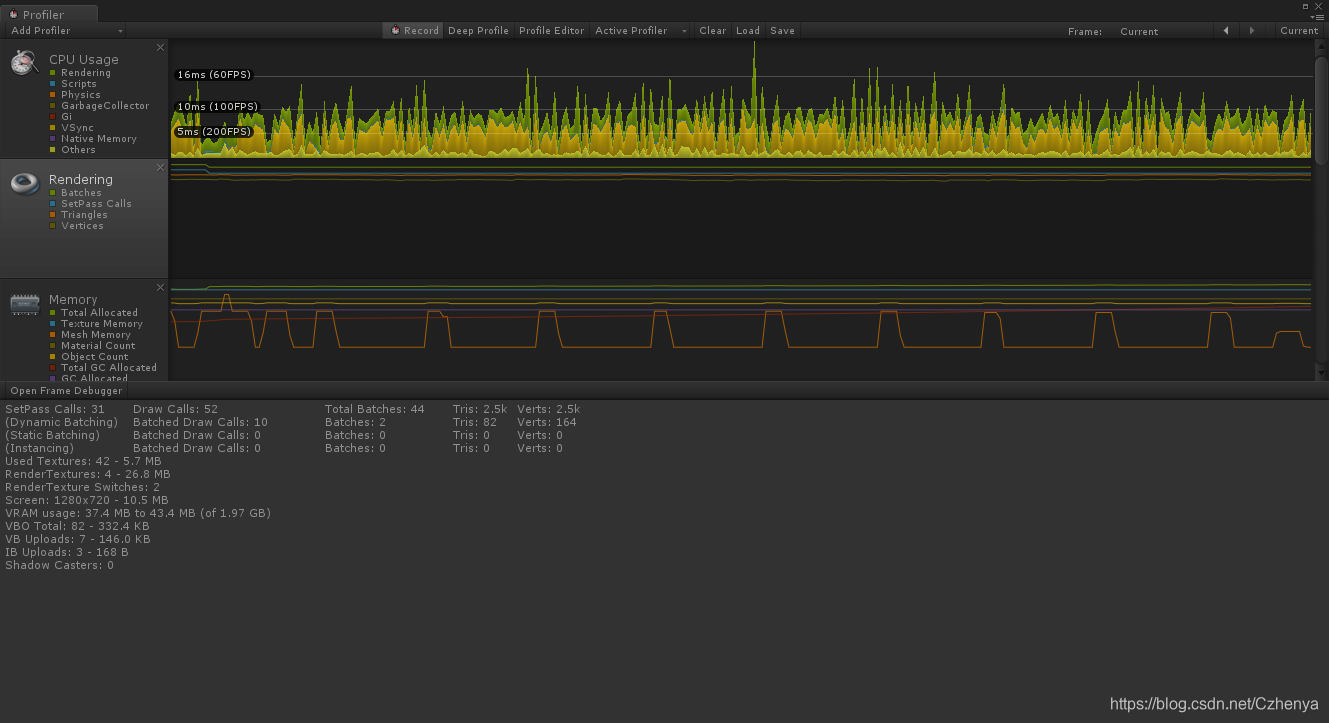Click the RenderTextures: 4 - 26.8 MB line
Image resolution: width=1329 pixels, height=723 pixels.
(x=87, y=474)
